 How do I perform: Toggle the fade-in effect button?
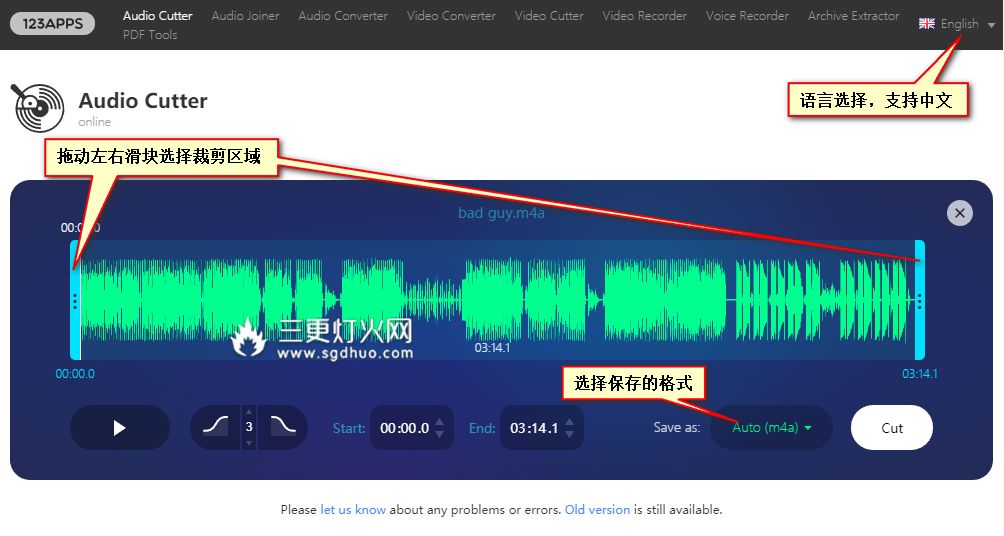point(216,427)
